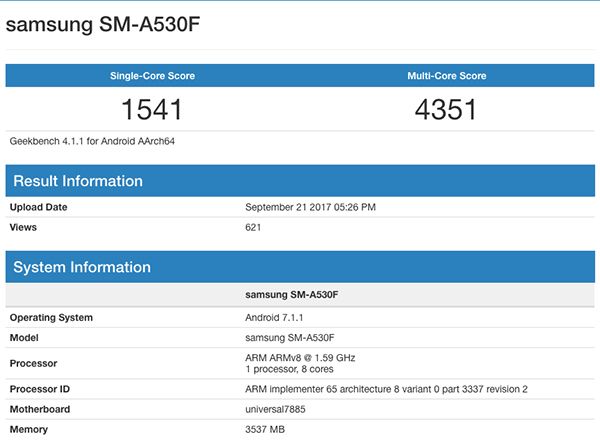
Task: Select the Single-Core Score header
Action: coord(153,75)
